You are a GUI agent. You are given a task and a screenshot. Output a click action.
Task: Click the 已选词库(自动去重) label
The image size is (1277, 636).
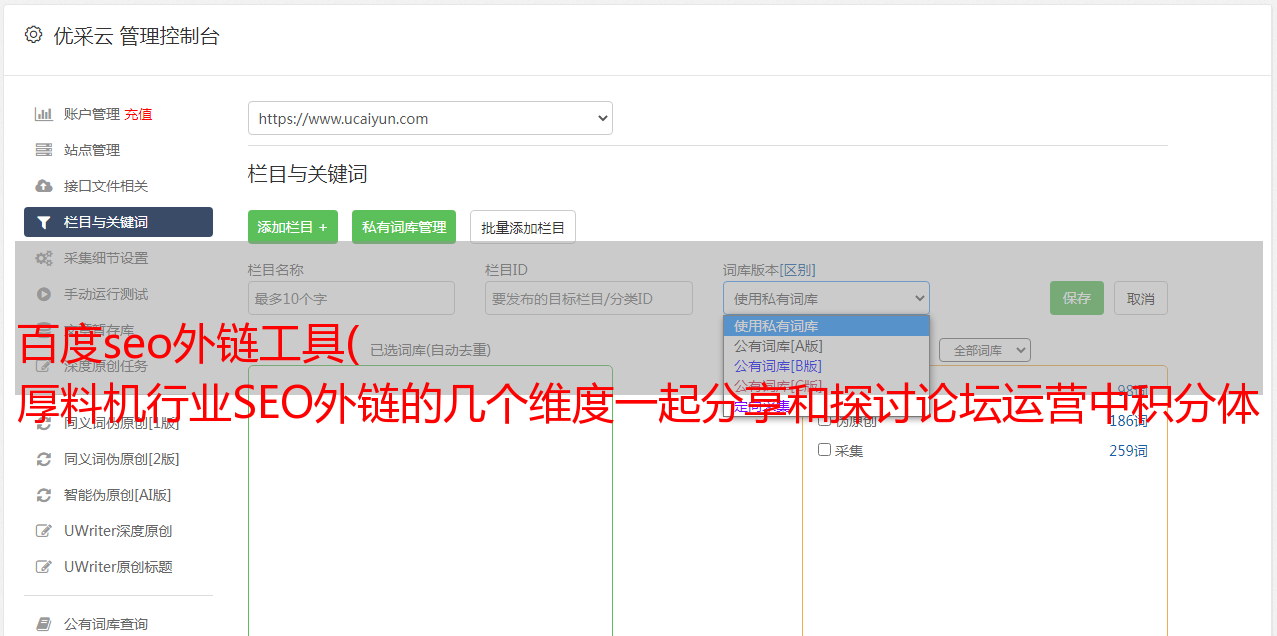pos(430,350)
